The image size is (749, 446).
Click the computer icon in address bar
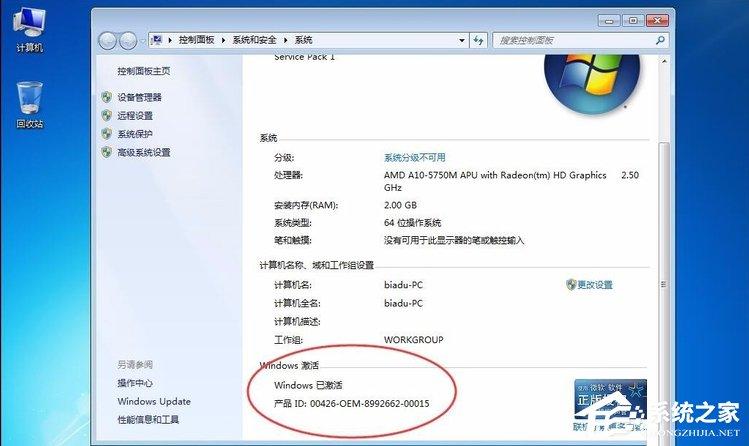(156, 40)
